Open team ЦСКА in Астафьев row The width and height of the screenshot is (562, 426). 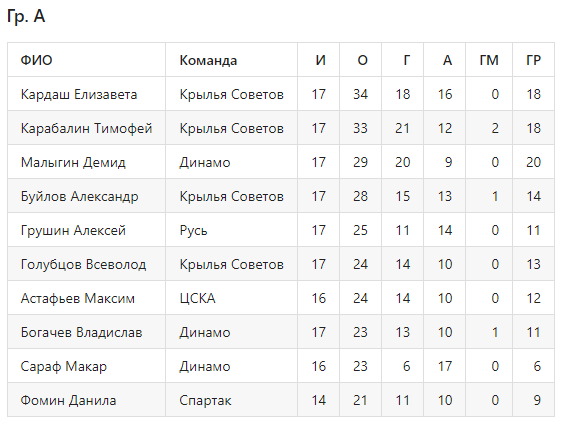pos(197,298)
